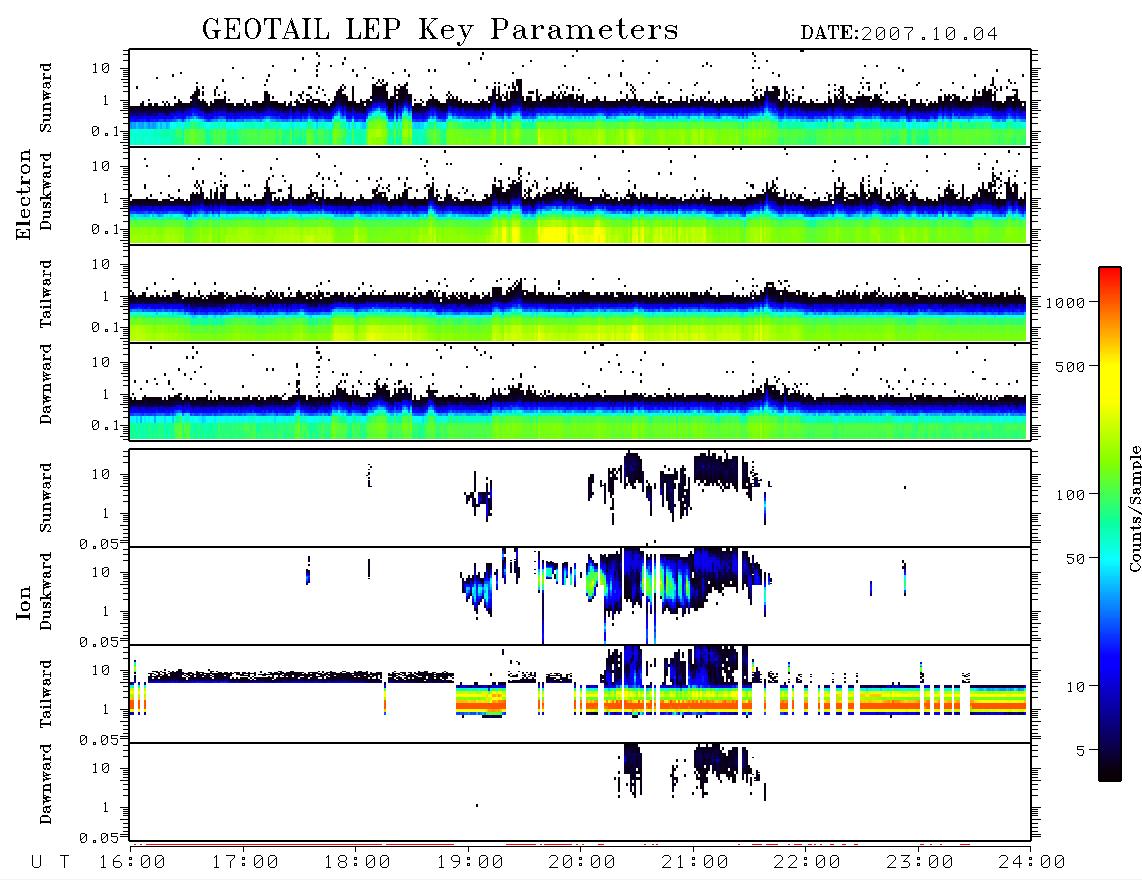Click the 22:00 time tick label
This screenshot has width=1142, height=880.
point(807,863)
